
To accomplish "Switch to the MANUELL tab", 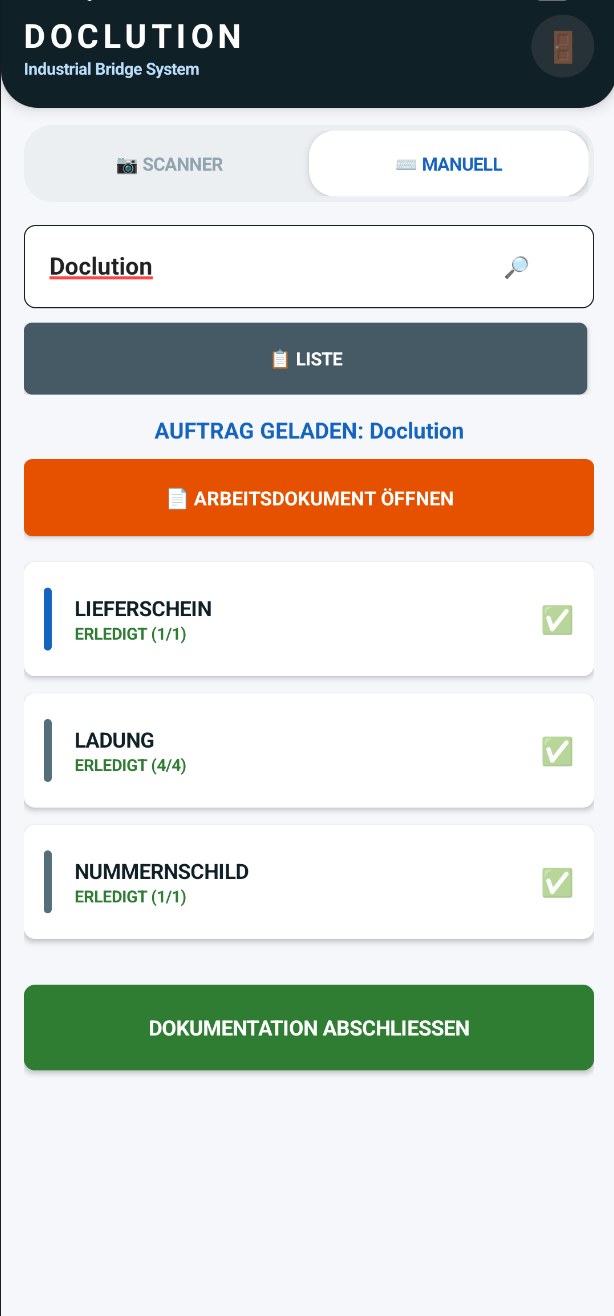I will click(448, 163).
